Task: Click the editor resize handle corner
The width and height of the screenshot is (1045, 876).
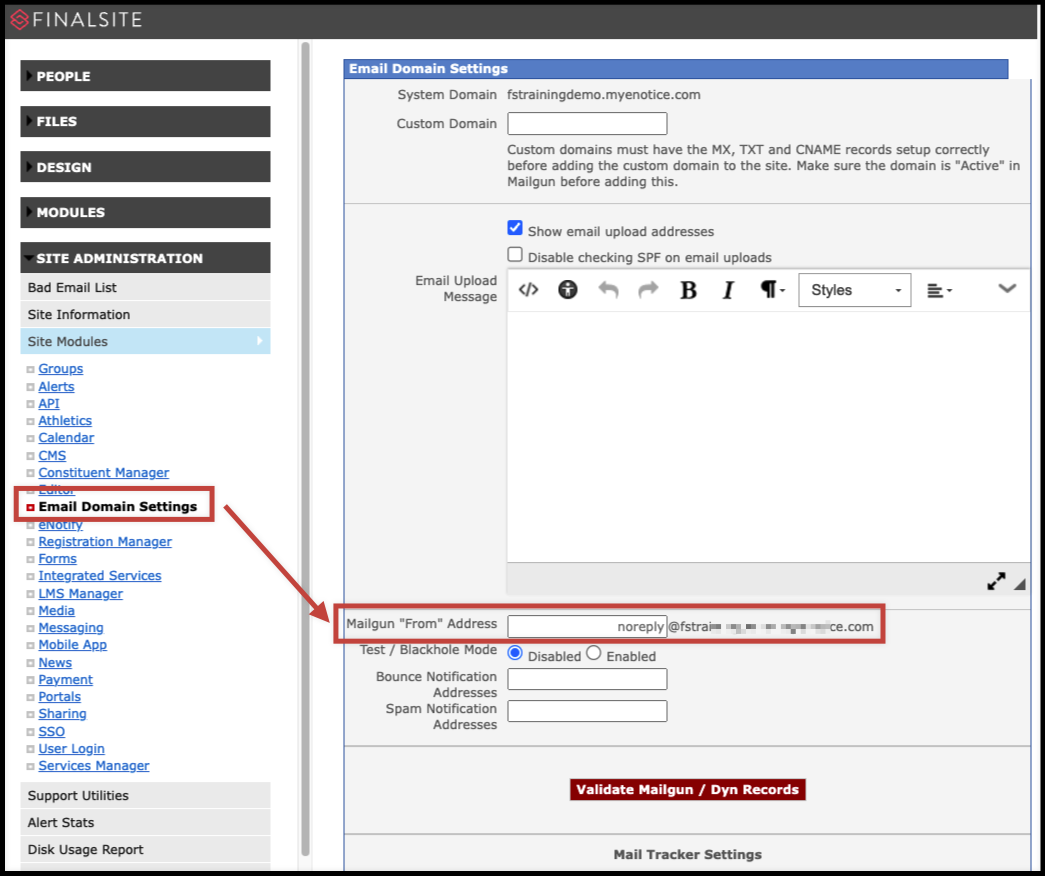Action: coord(1020,584)
